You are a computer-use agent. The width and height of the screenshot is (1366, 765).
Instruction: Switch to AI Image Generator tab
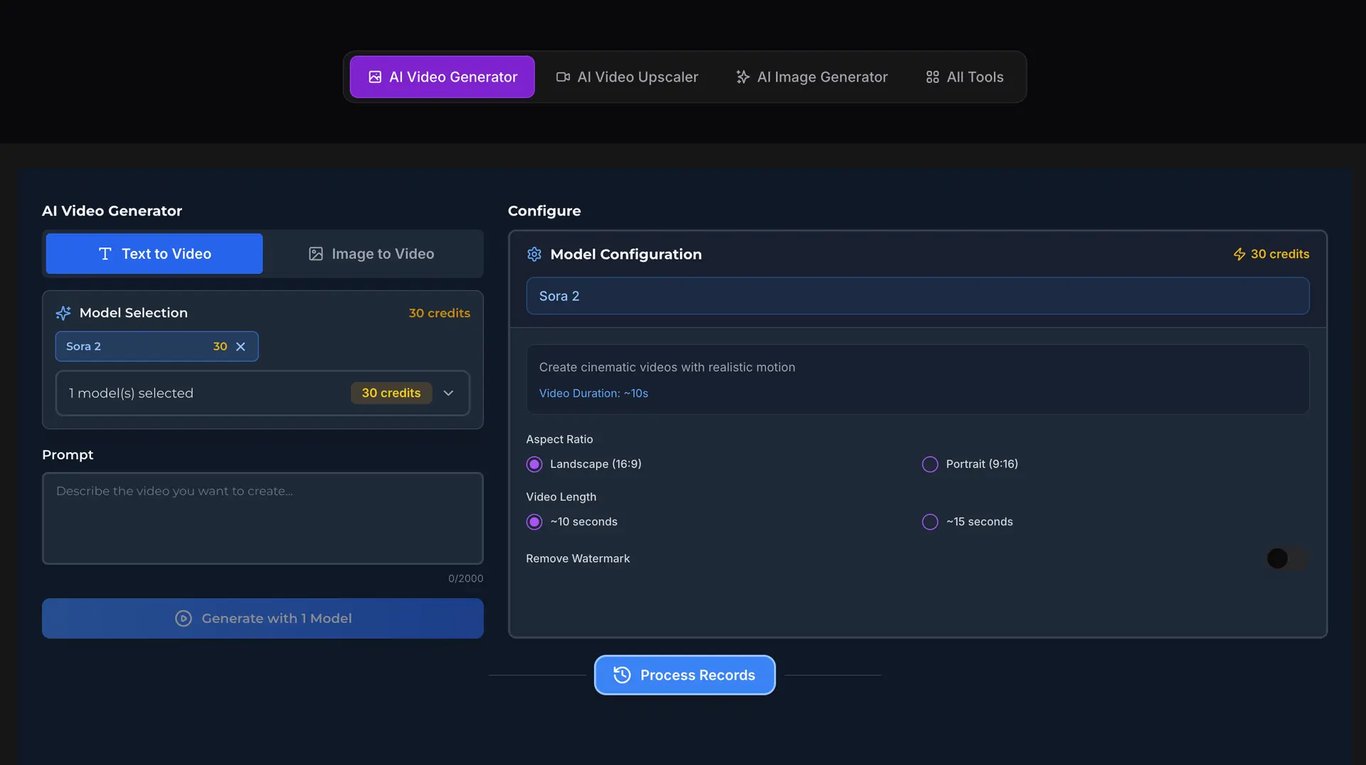click(811, 77)
